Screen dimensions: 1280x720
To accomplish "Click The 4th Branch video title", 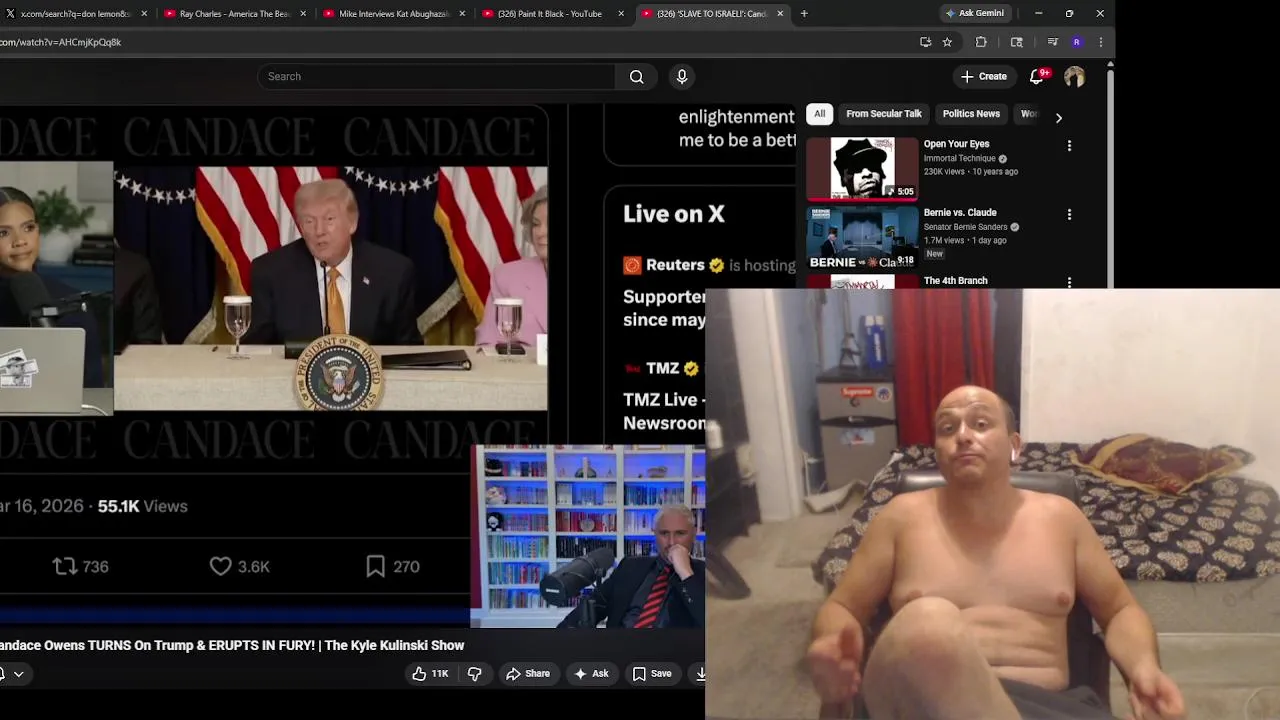I will (955, 281).
